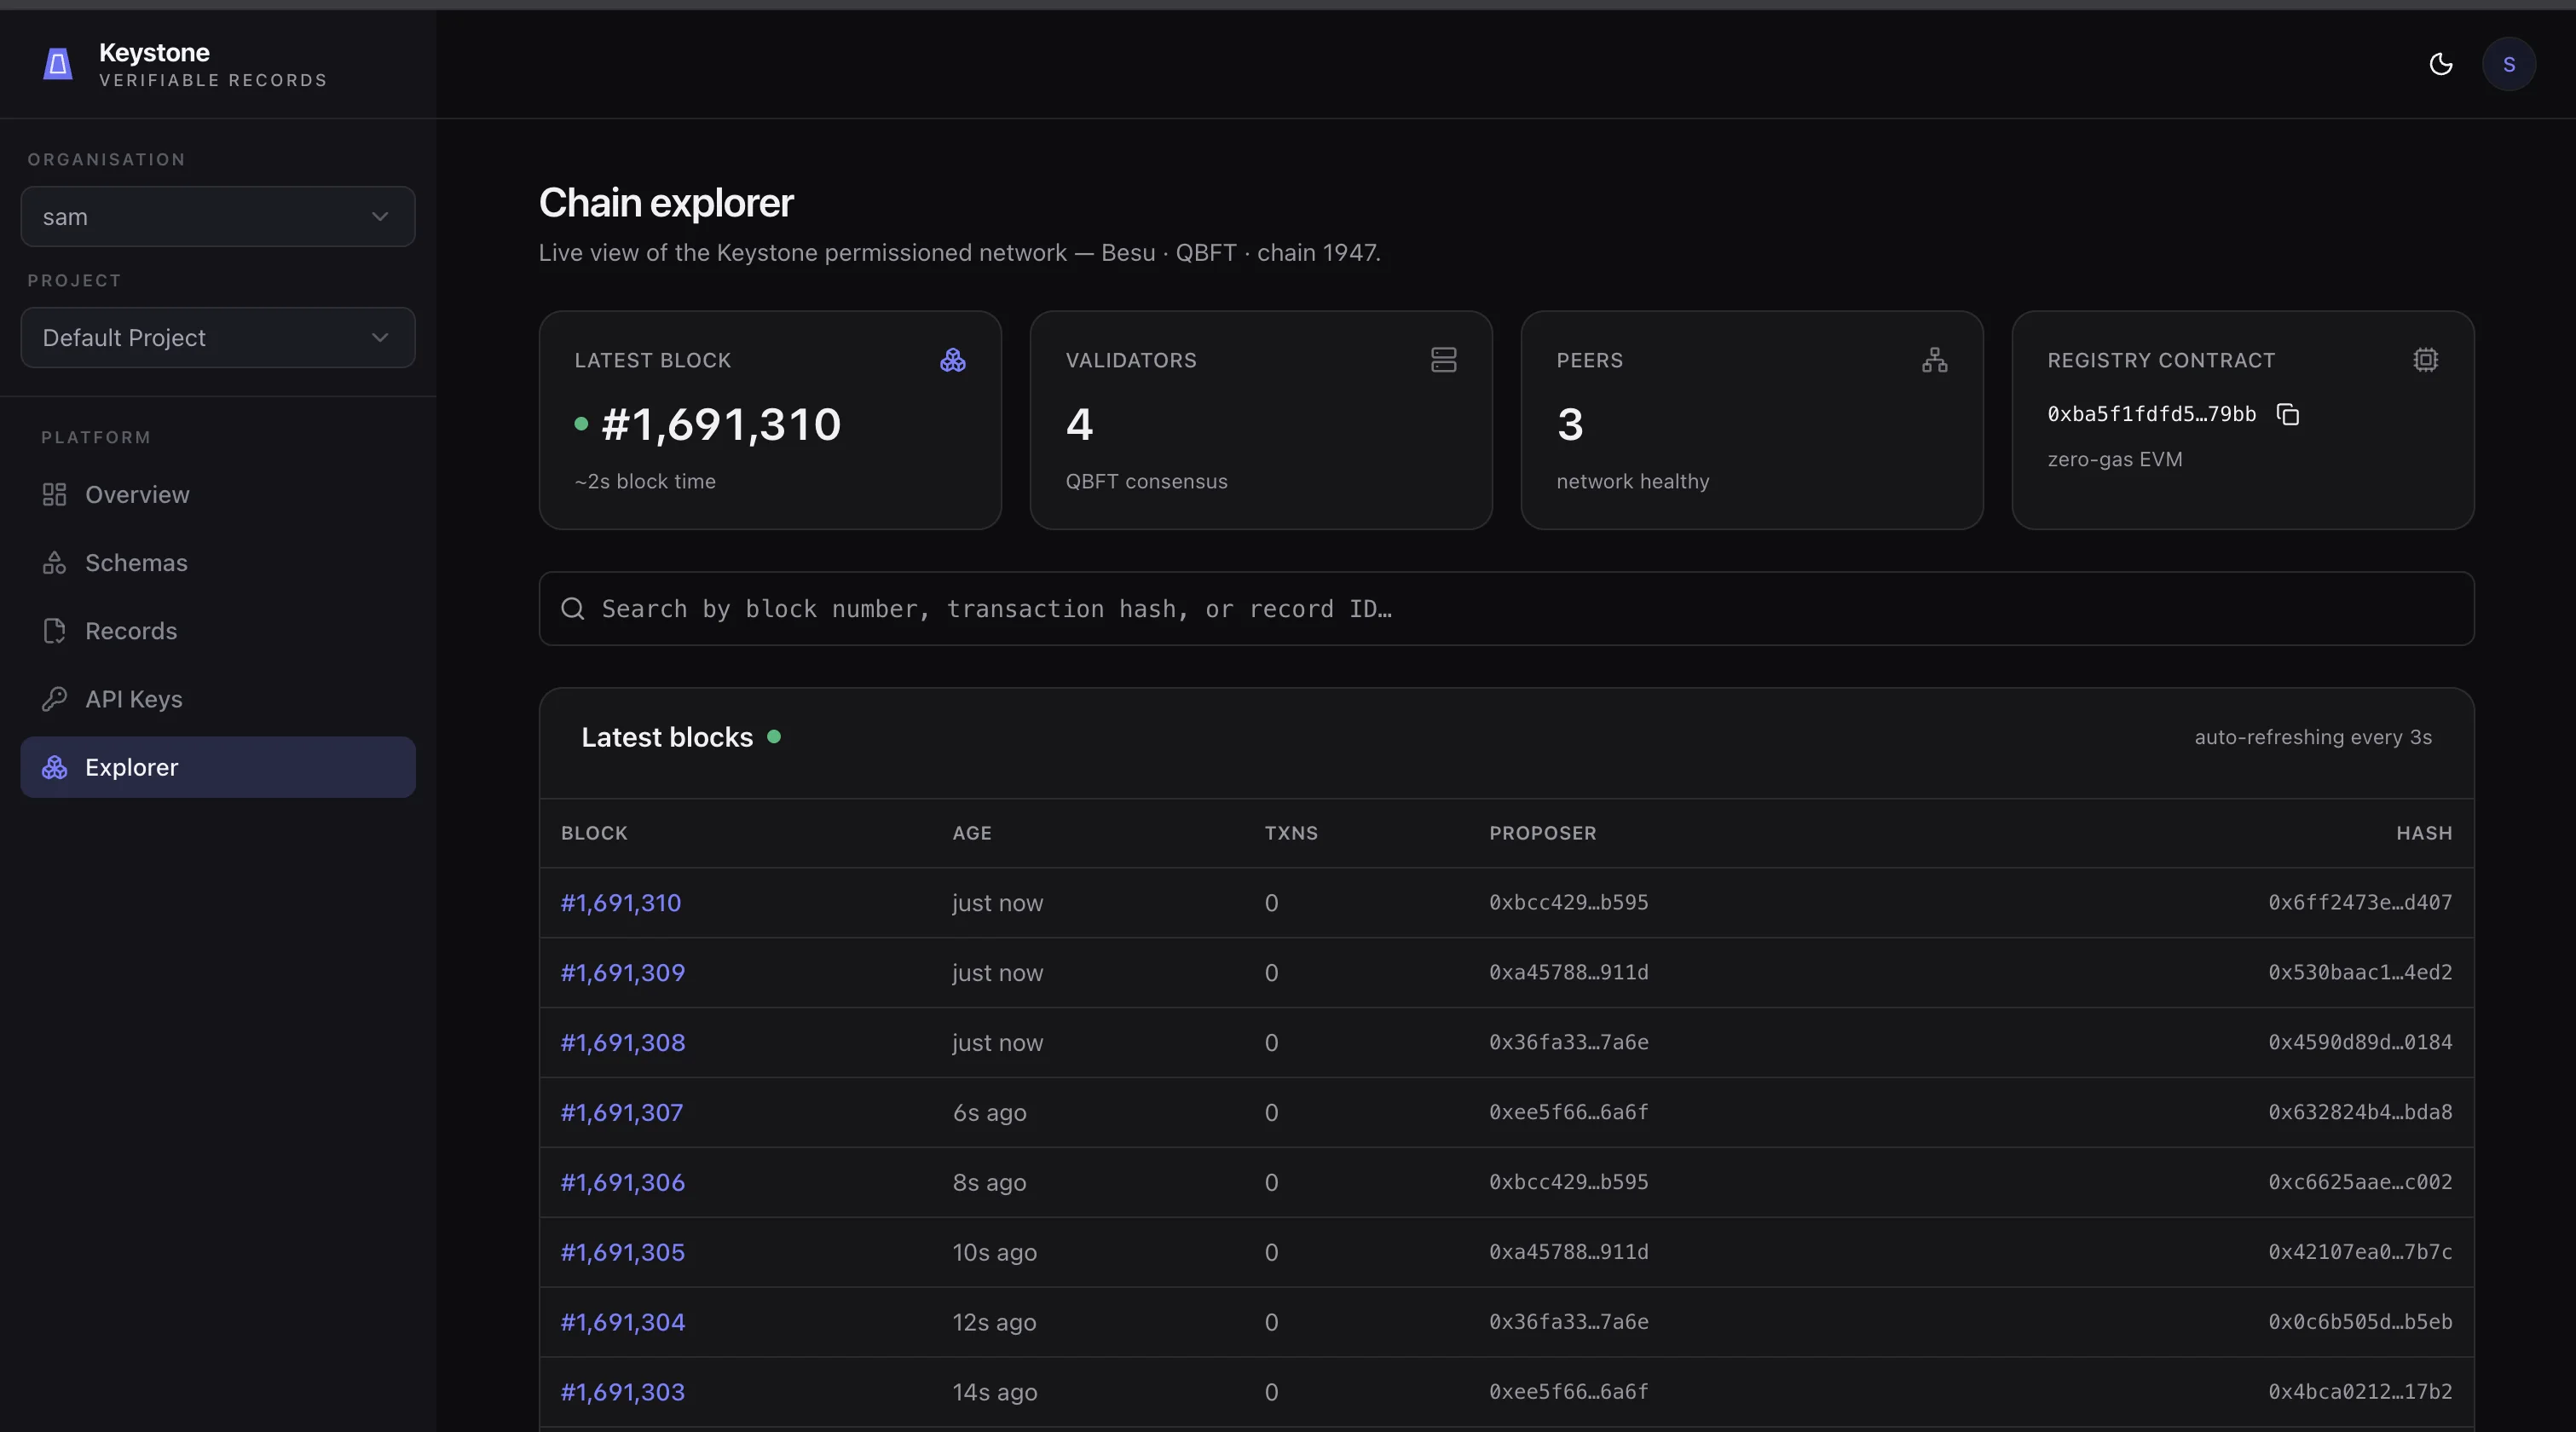This screenshot has width=2576, height=1432.
Task: Click the BLOCK column header
Action: tap(594, 834)
